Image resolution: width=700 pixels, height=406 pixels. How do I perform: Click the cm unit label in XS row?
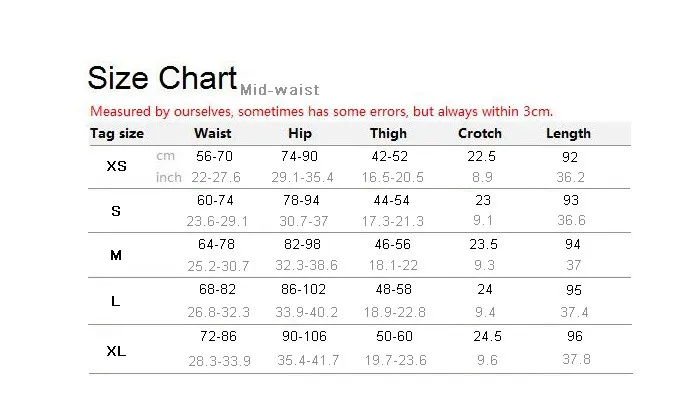(165, 156)
